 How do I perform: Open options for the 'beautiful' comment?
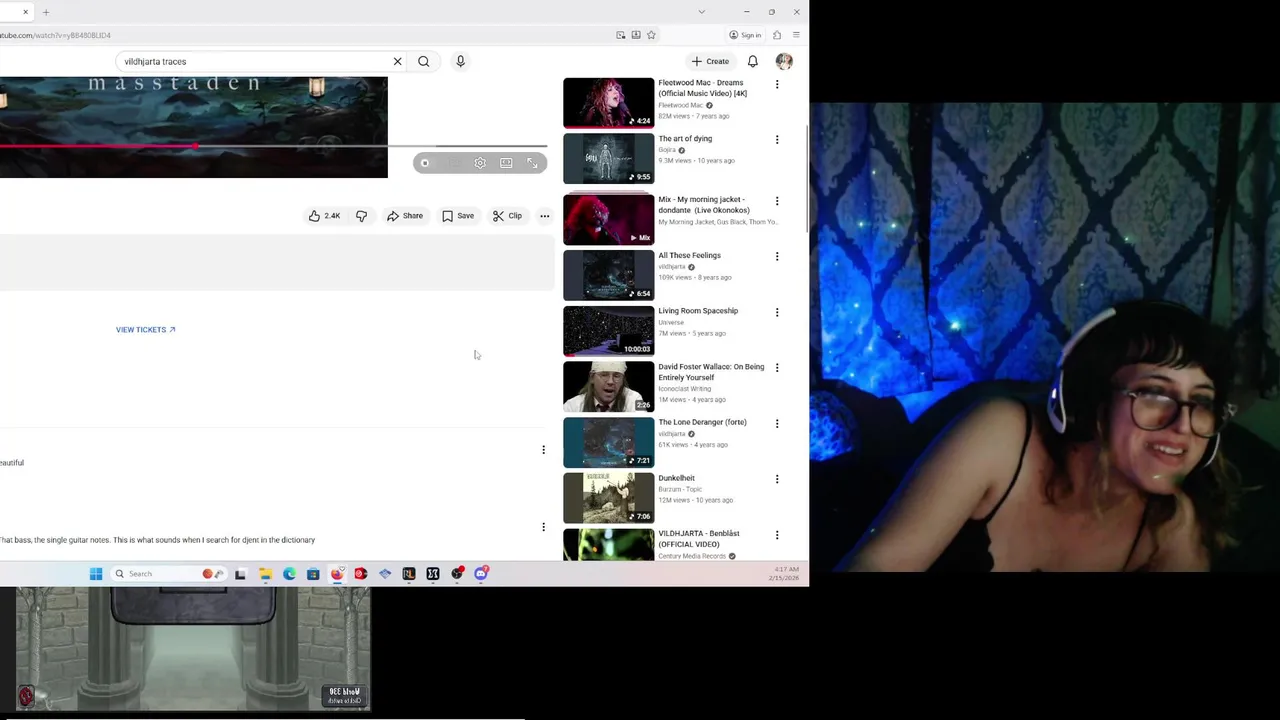(x=543, y=450)
